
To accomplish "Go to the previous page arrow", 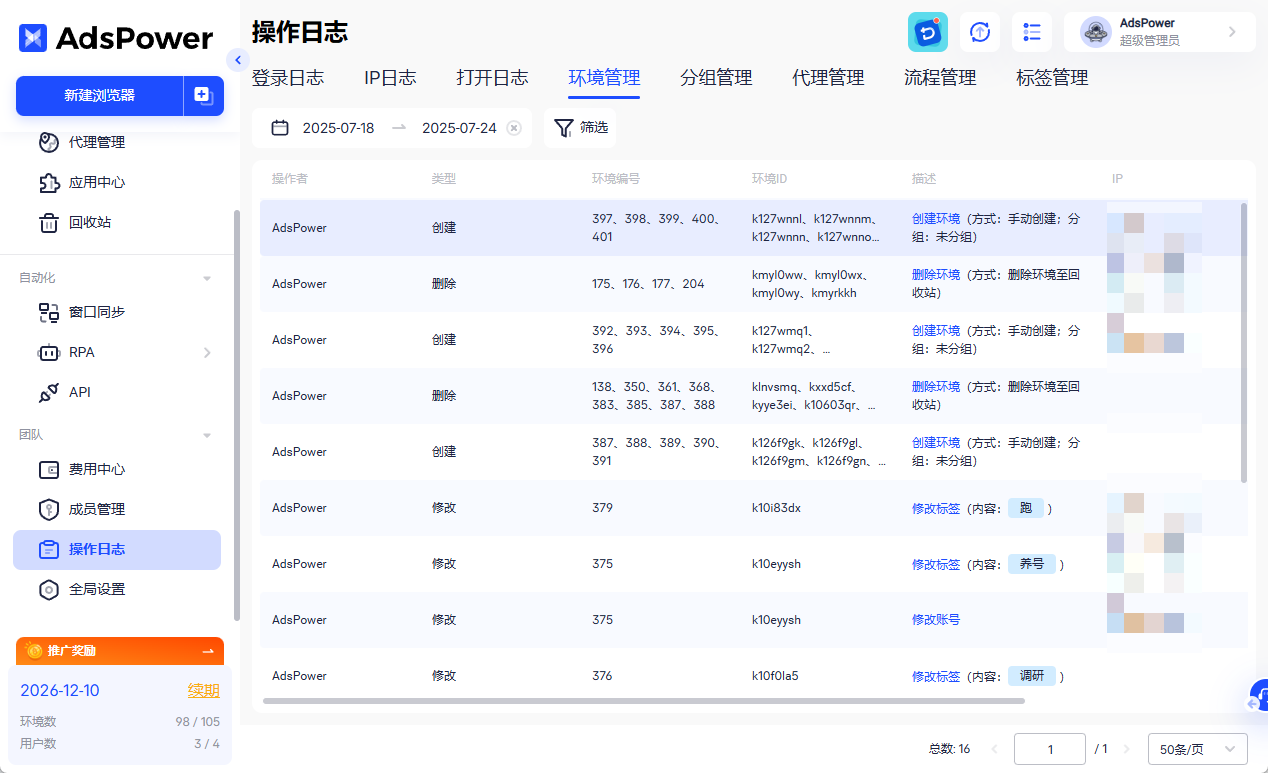I will (x=994, y=749).
